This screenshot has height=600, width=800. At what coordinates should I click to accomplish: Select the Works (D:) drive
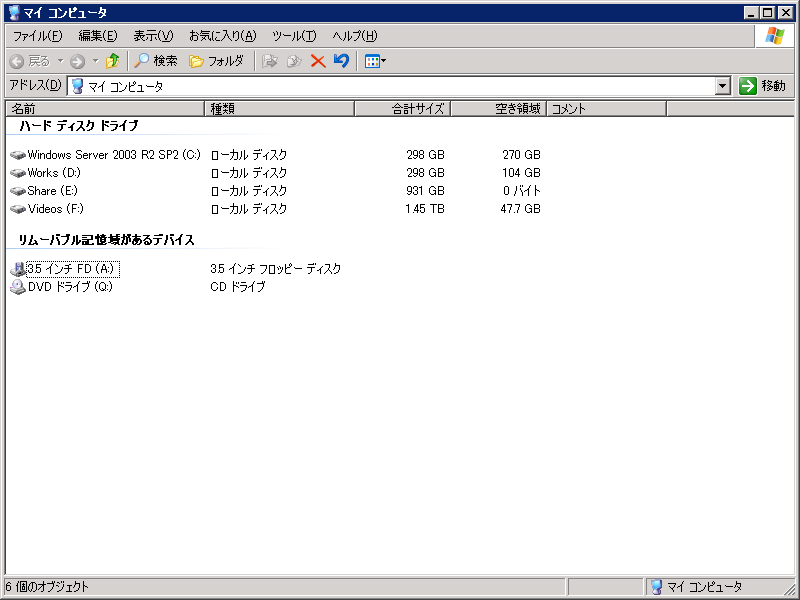coord(54,173)
